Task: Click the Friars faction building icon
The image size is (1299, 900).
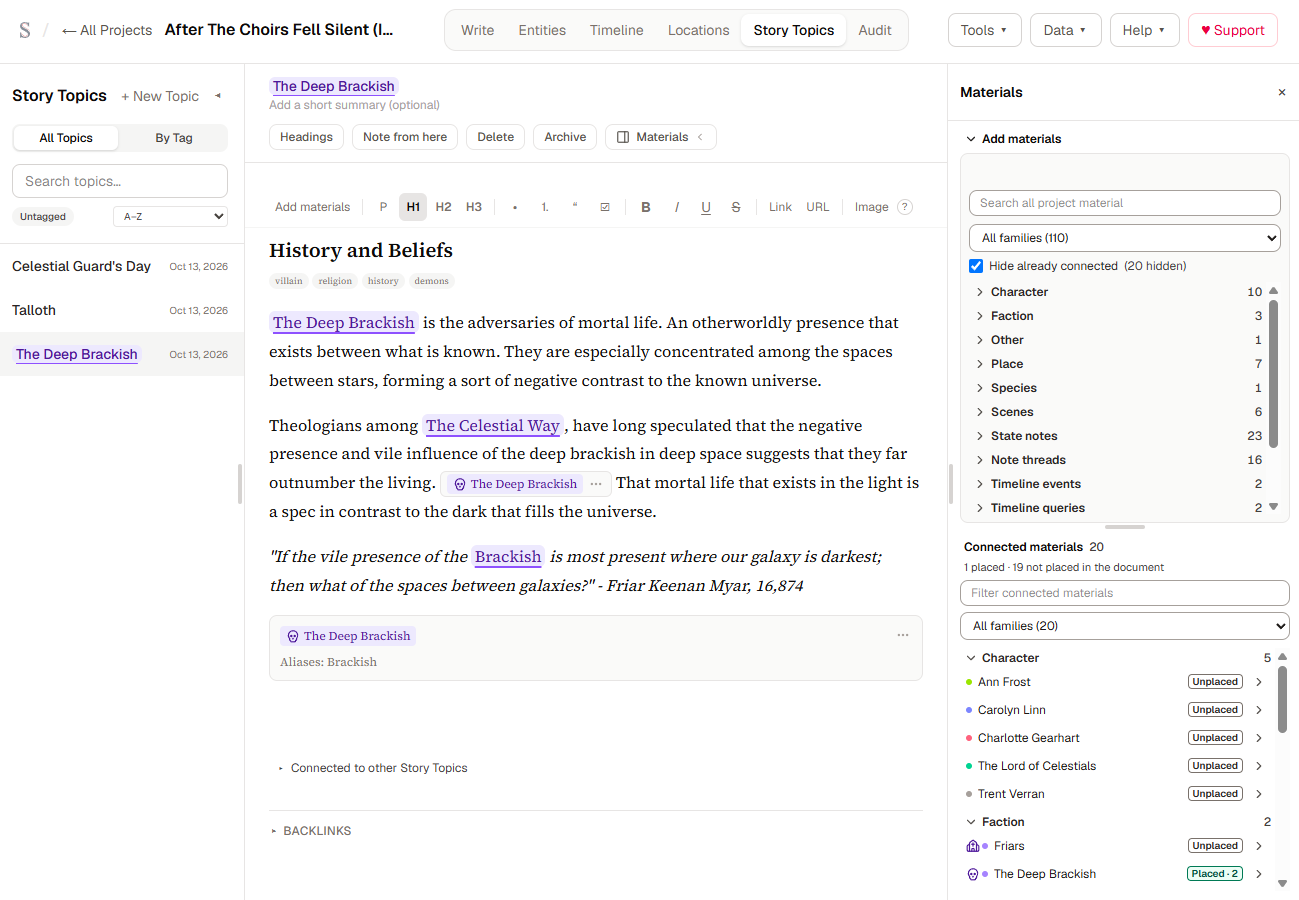Action: [x=972, y=846]
